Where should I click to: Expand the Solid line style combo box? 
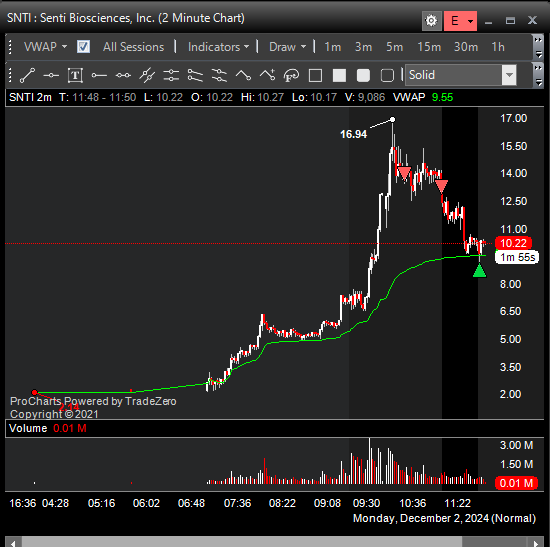coord(509,75)
